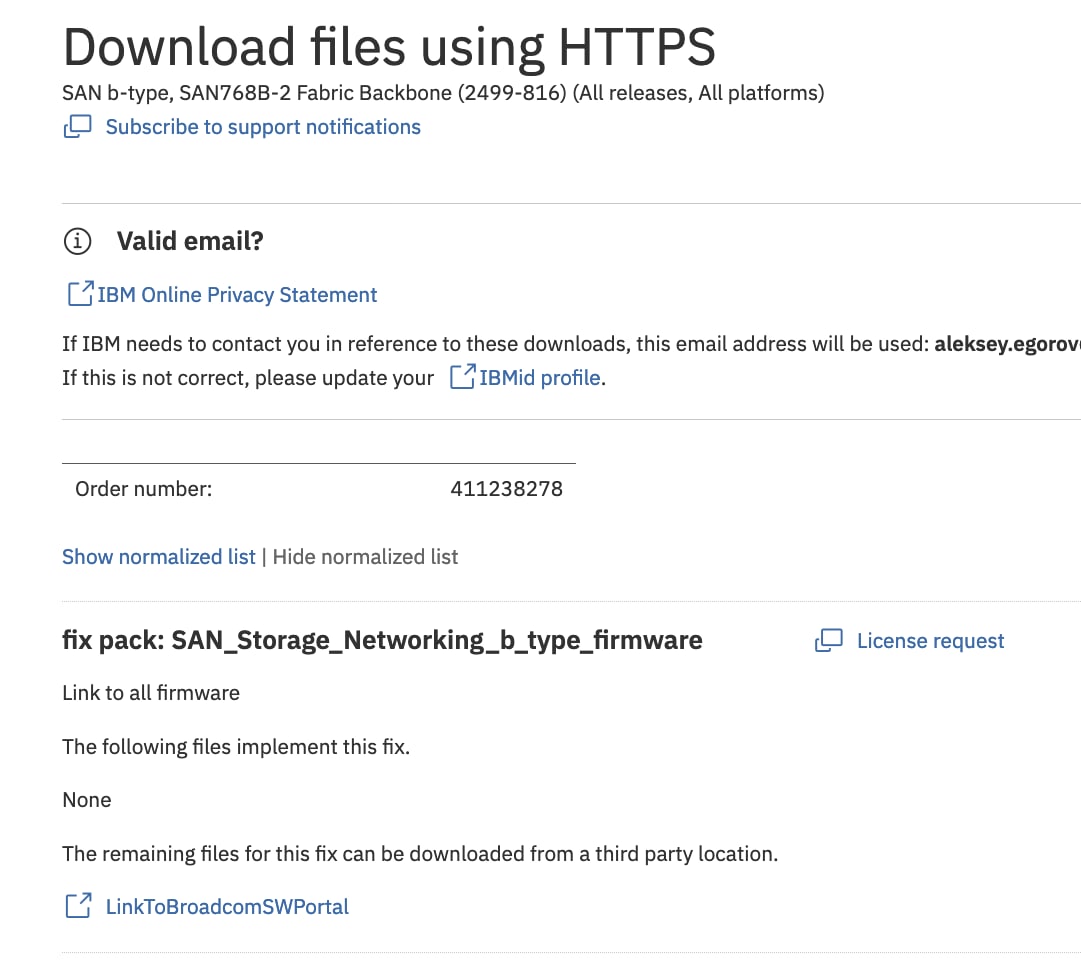Click the Valid email? heading text
This screenshot has height=966, width=1081.
pyautogui.click(x=190, y=241)
